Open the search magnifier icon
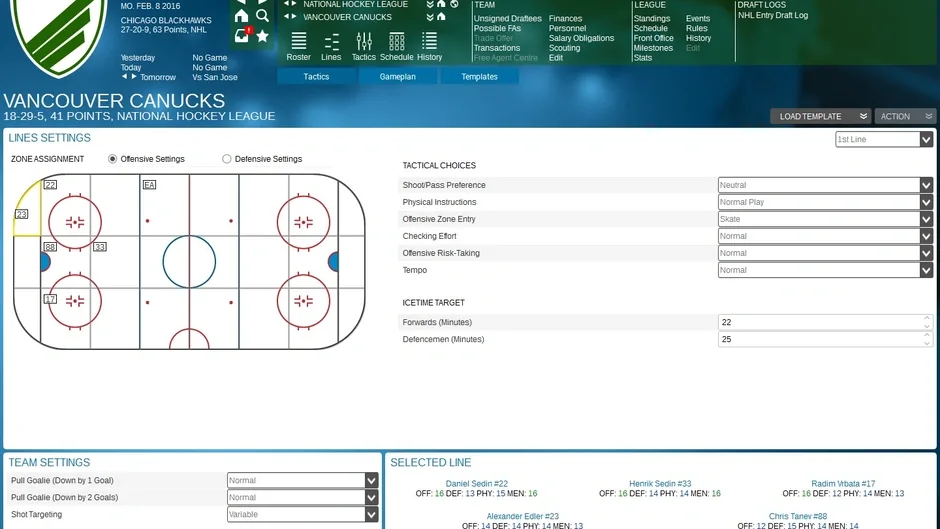This screenshot has height=529, width=940. tap(262, 16)
